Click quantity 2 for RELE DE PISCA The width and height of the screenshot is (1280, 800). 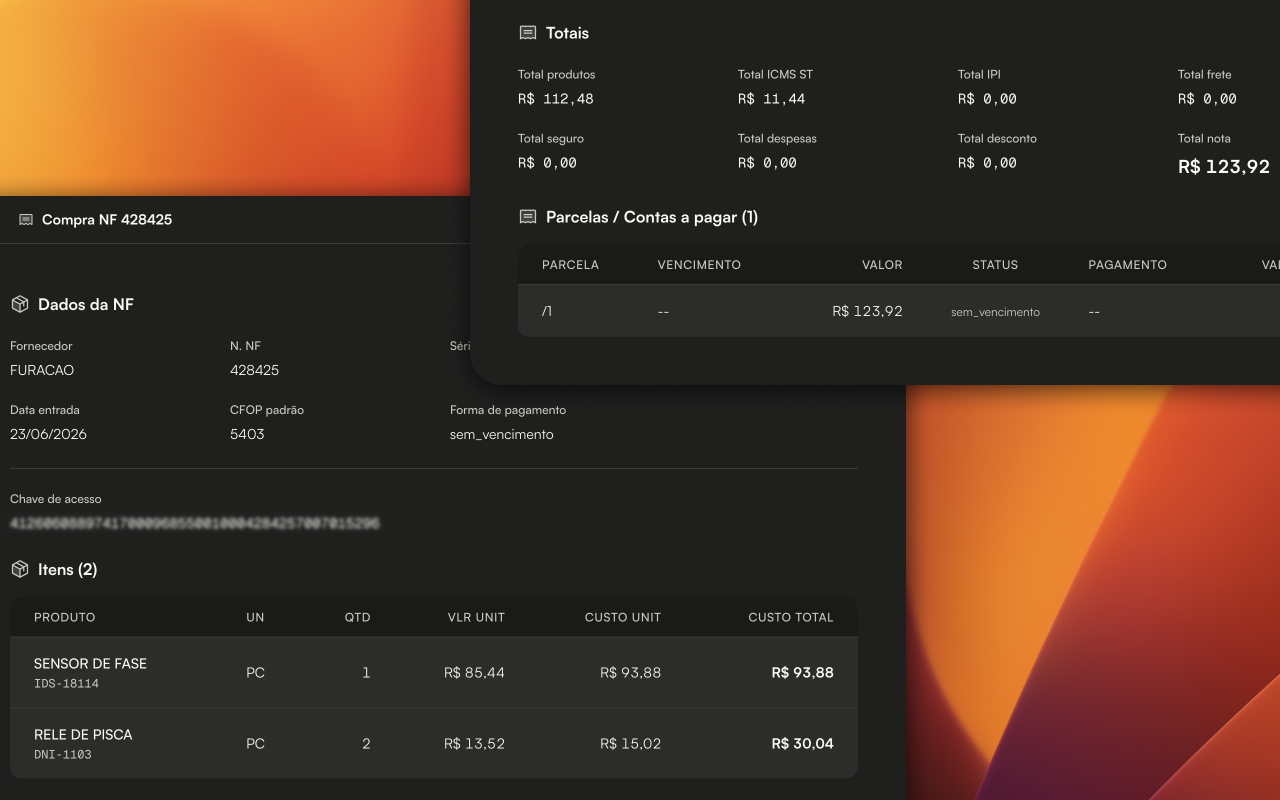tap(366, 744)
